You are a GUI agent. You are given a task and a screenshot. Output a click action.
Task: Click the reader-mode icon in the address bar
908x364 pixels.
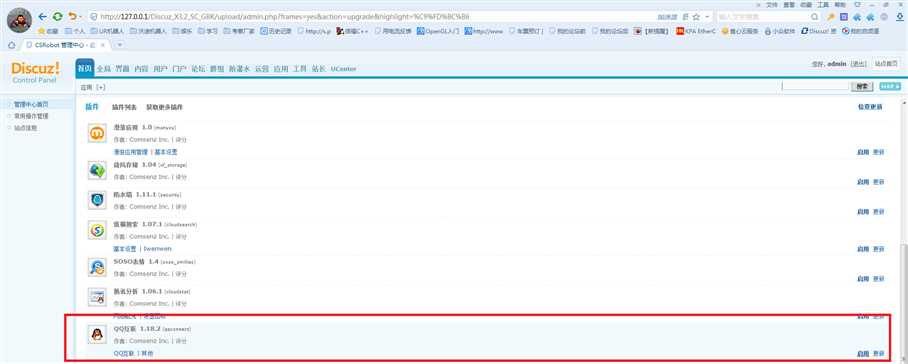coord(686,17)
